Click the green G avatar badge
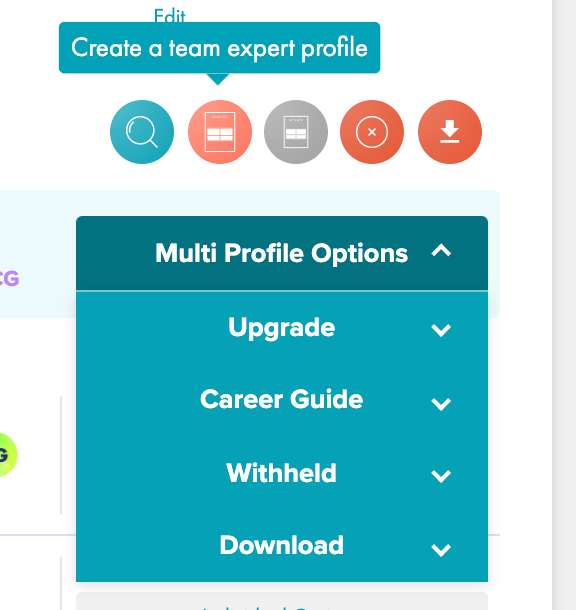Image resolution: width=576 pixels, height=610 pixels. (x=7, y=455)
